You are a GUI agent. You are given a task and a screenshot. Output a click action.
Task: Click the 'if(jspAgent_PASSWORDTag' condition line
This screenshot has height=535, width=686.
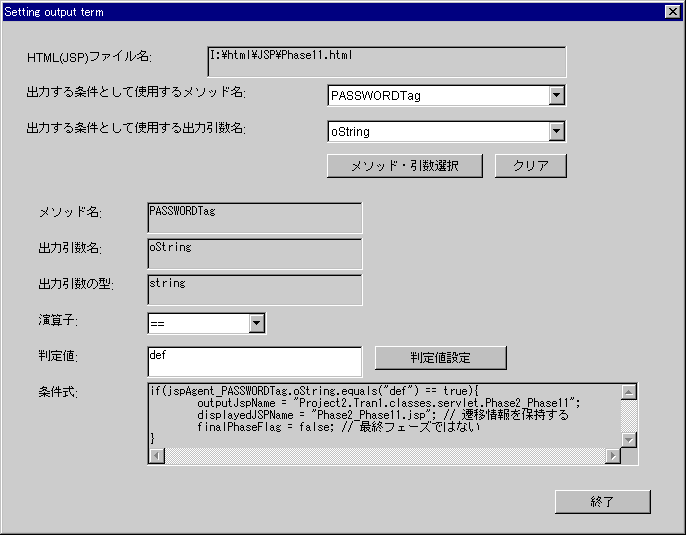(315, 391)
